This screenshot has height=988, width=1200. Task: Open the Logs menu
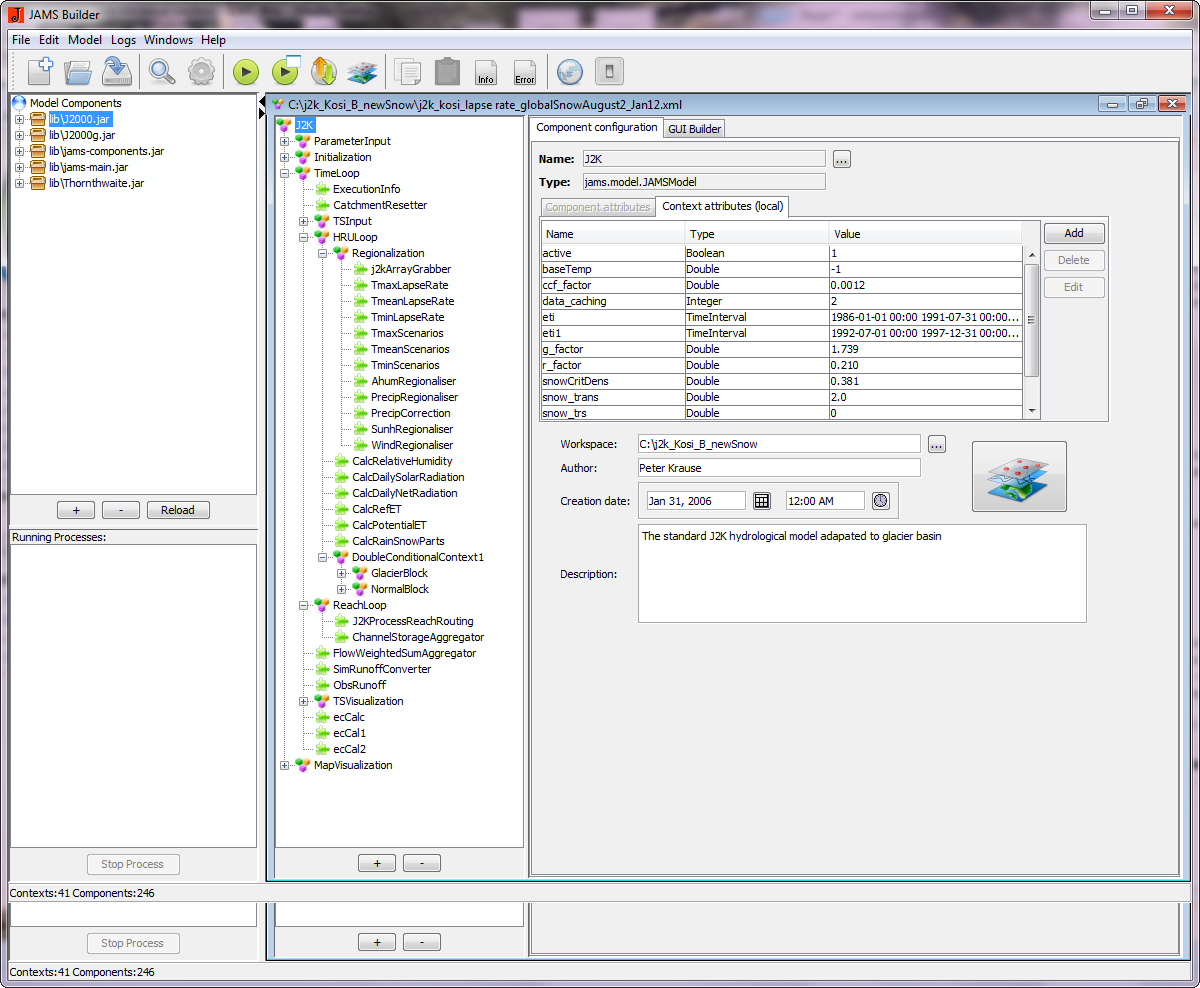[123, 40]
